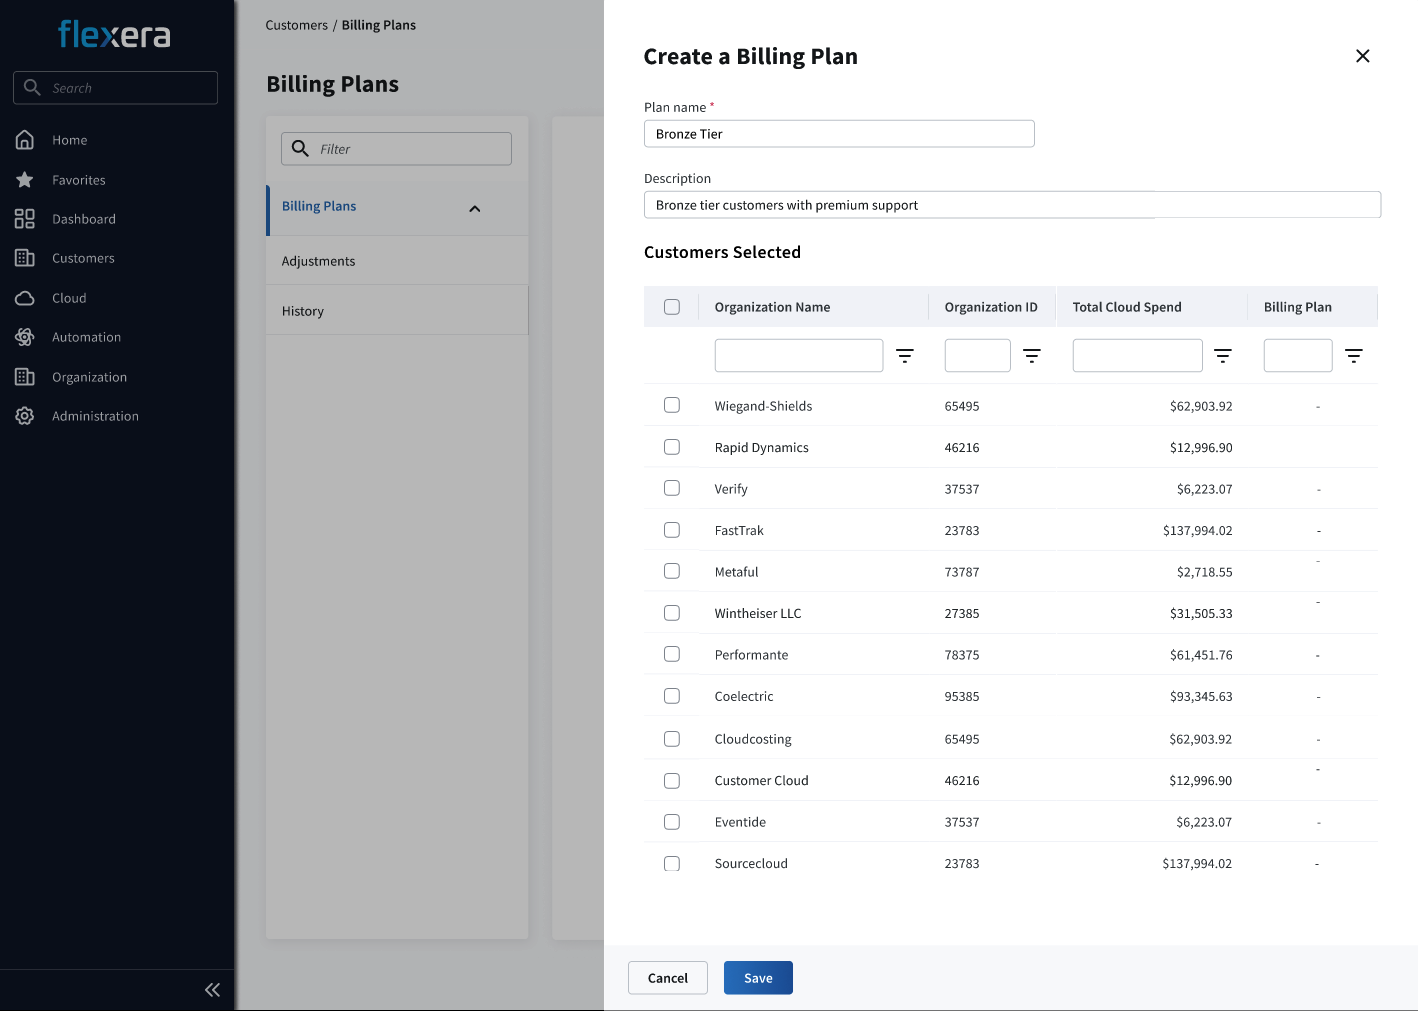Click the Administration gear icon

tap(25, 416)
